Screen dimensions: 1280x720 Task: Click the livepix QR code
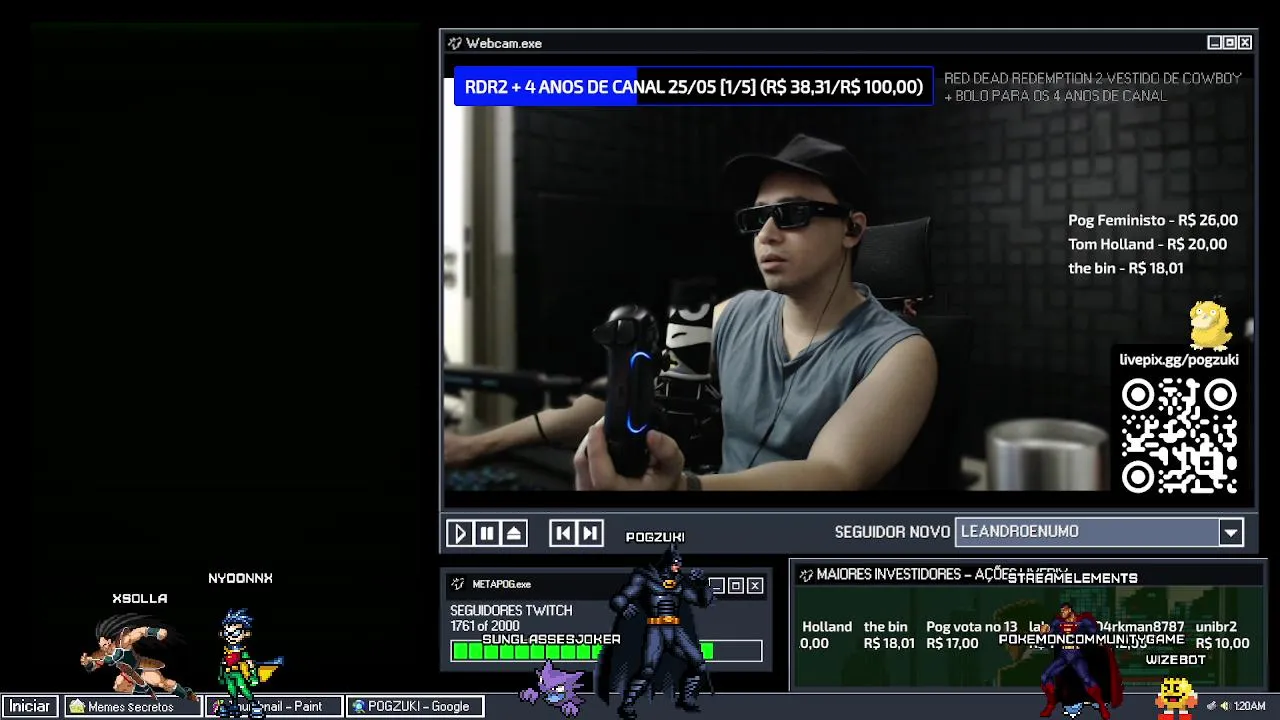pyautogui.click(x=1179, y=436)
